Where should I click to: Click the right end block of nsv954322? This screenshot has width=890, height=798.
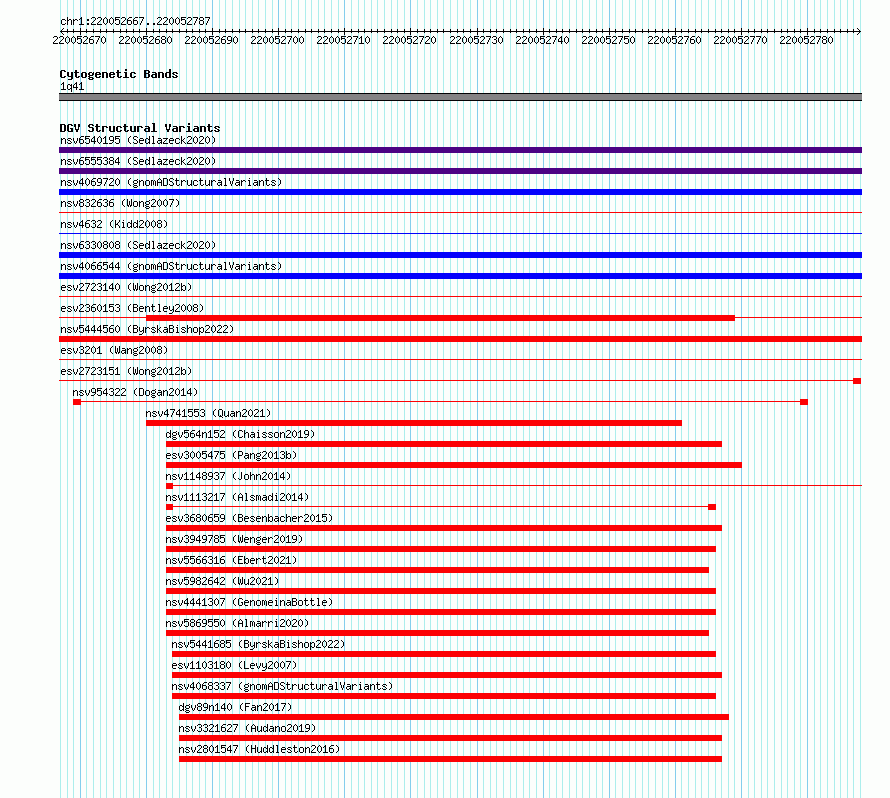coord(804,402)
